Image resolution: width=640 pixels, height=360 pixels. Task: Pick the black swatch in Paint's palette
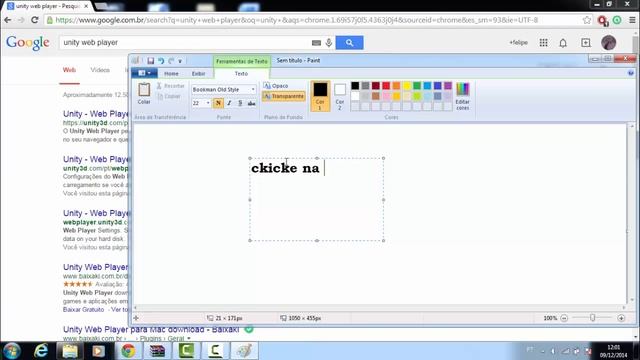click(x=355, y=85)
